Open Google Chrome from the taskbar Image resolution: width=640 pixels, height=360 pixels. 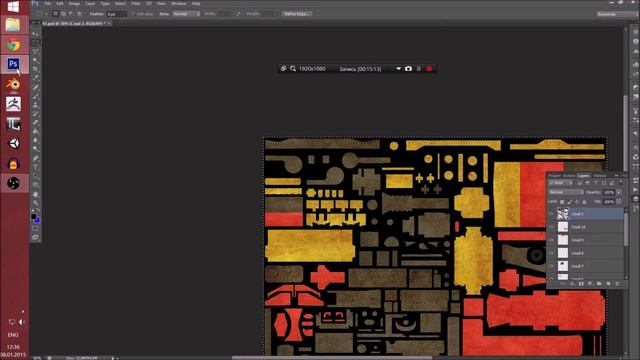point(13,44)
